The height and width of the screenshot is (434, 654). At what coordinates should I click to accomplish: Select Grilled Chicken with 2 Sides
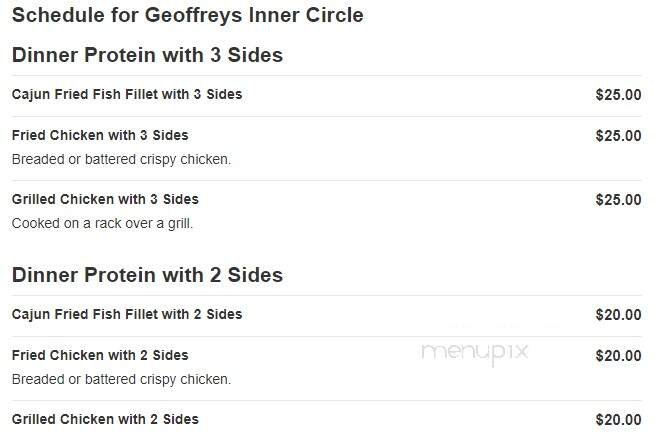[x=105, y=419]
